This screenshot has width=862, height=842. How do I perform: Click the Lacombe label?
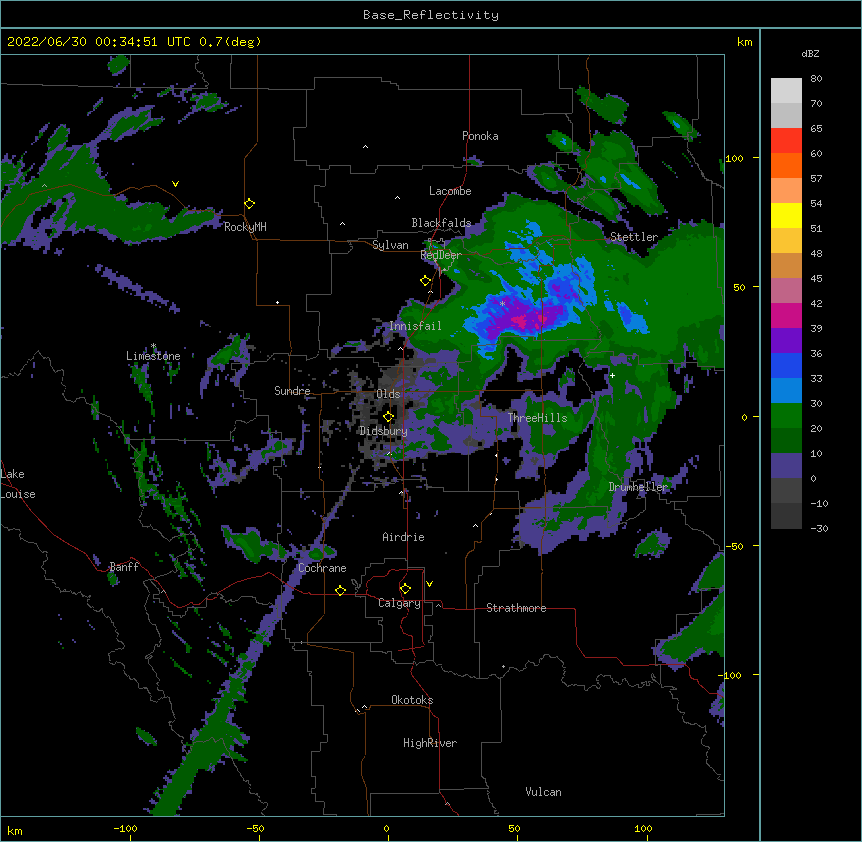(x=450, y=191)
